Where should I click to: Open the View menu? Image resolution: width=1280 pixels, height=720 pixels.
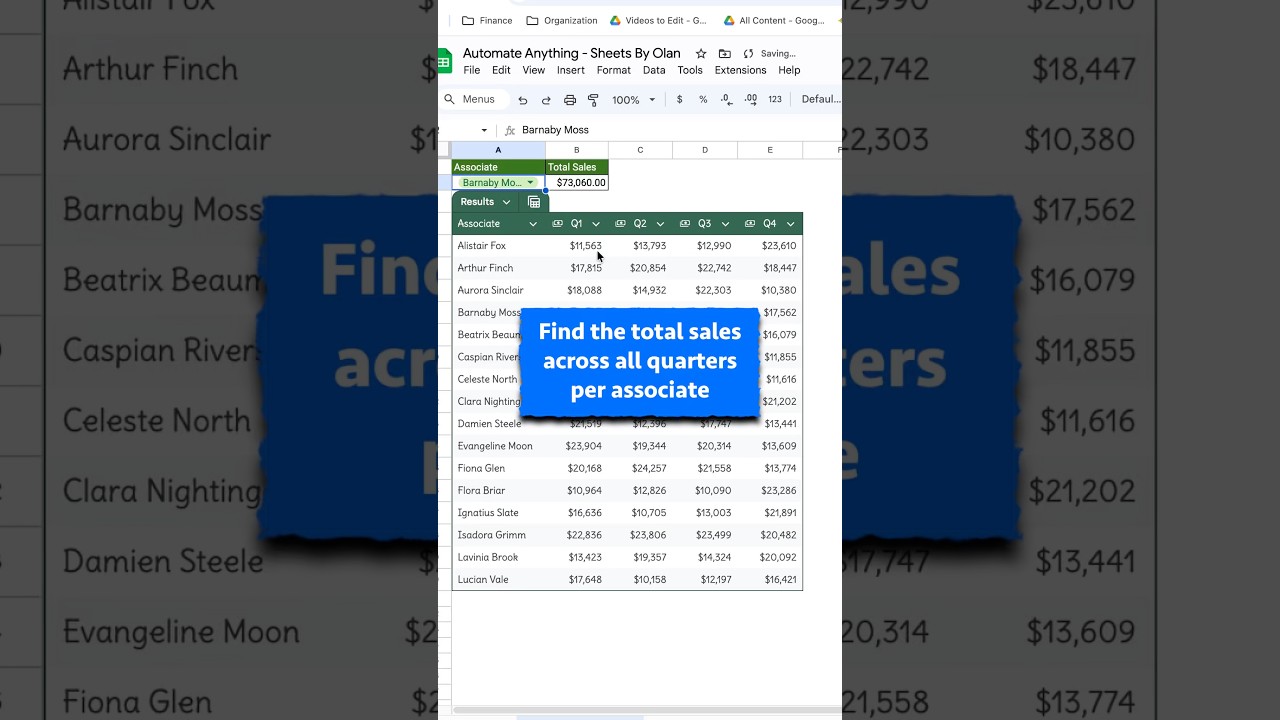[x=534, y=70]
